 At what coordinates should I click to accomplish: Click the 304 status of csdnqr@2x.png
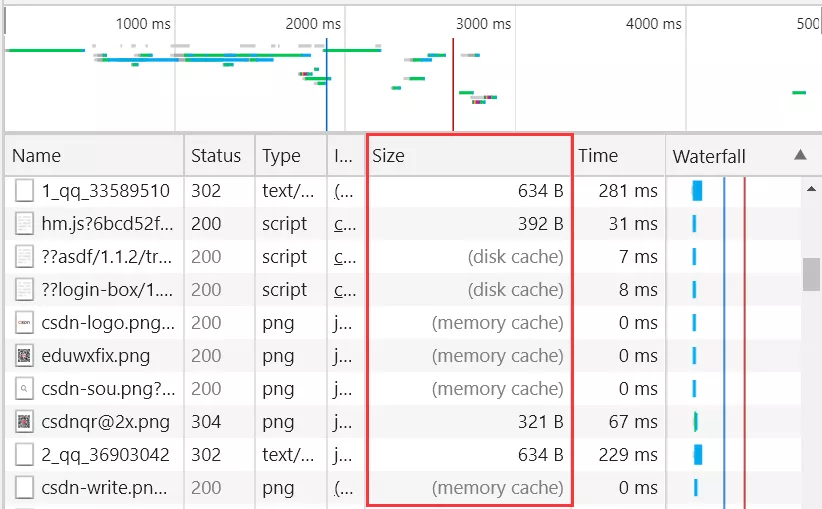click(x=206, y=422)
